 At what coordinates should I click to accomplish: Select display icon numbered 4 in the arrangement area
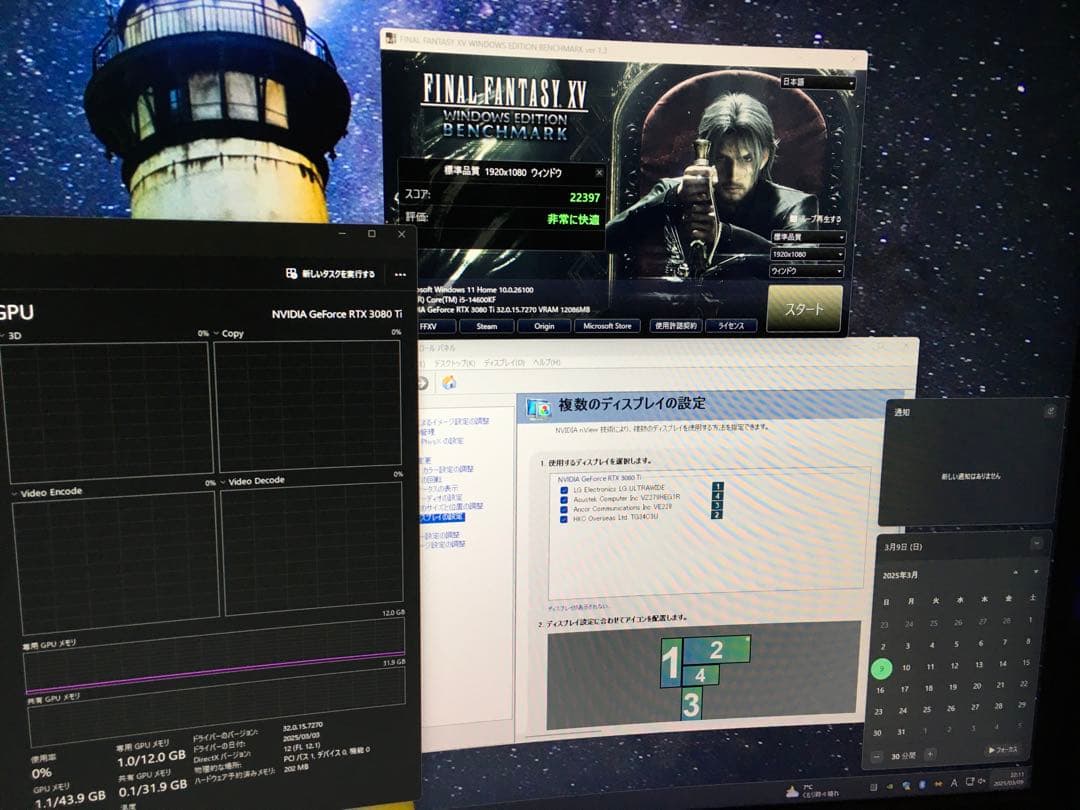(700, 675)
